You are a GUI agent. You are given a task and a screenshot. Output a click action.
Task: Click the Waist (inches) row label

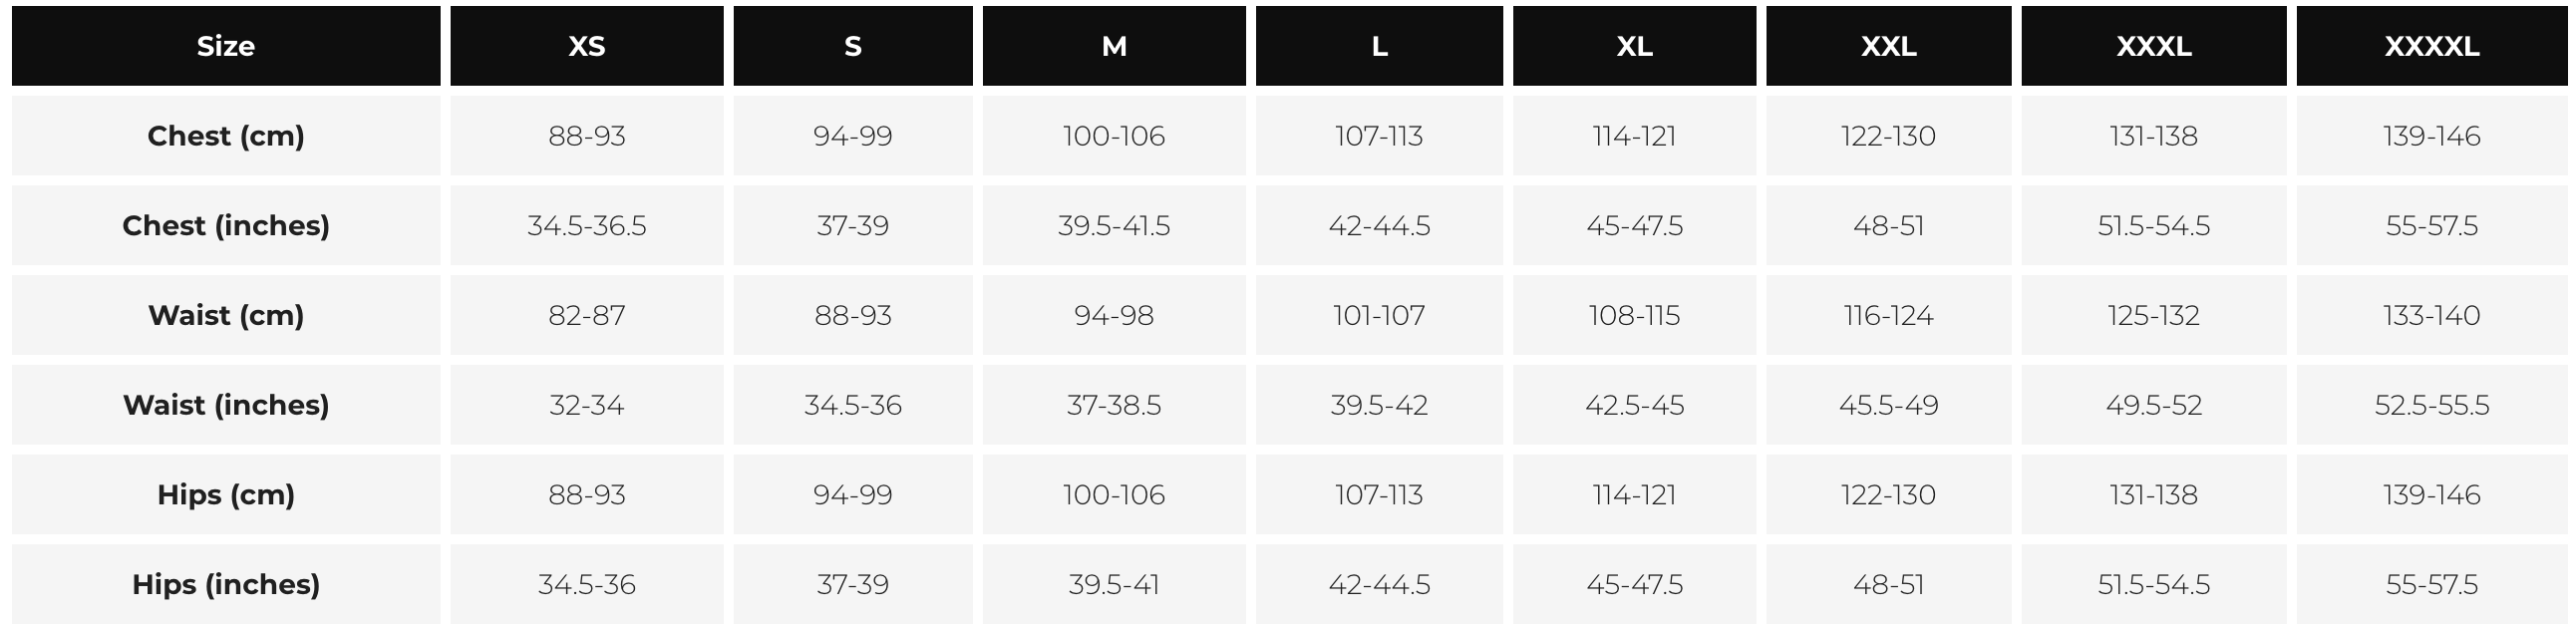tap(225, 405)
